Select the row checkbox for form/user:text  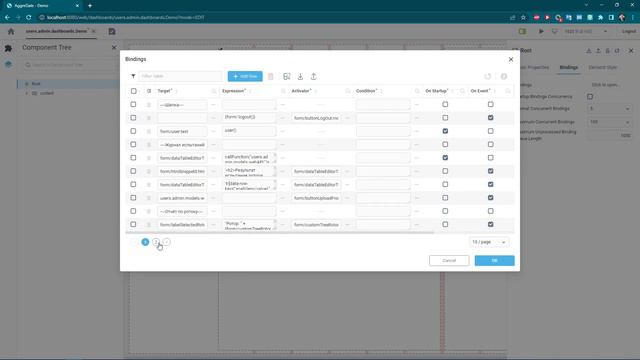133,131
